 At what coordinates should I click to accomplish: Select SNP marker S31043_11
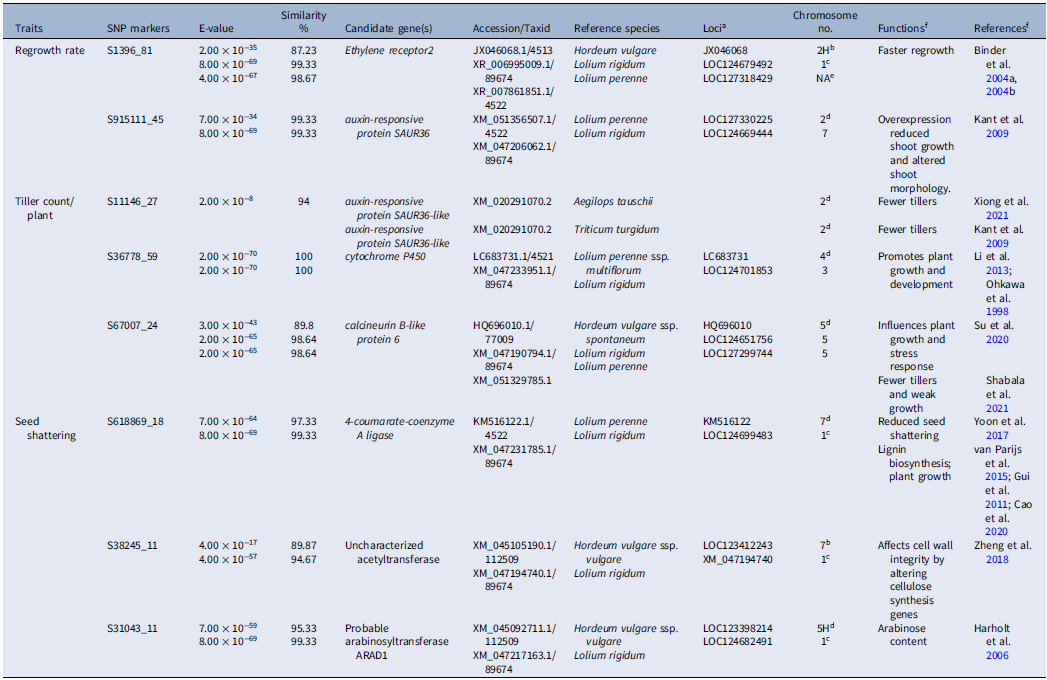tap(132, 629)
